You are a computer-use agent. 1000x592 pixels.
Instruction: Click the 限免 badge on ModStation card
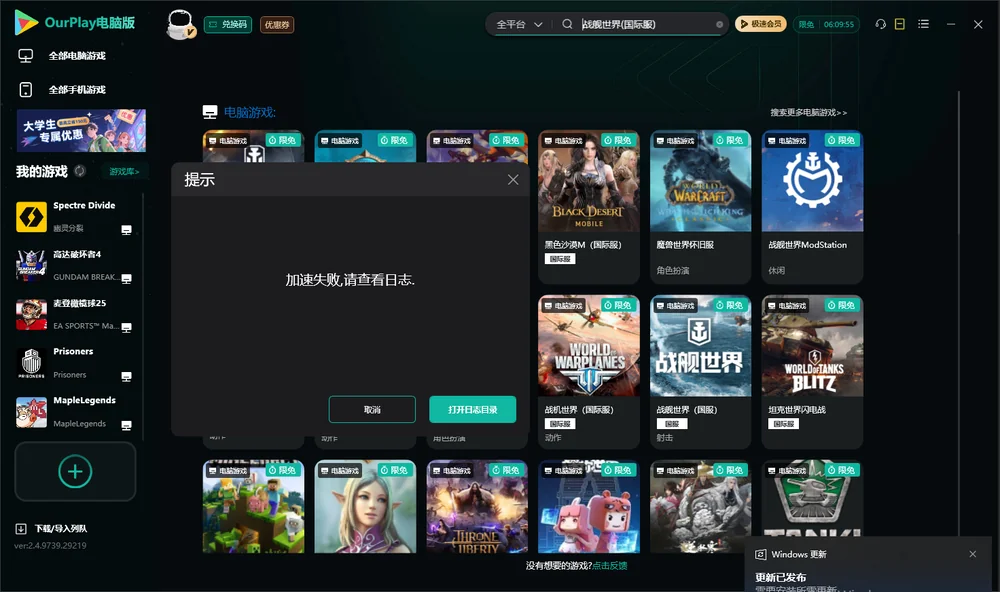[x=841, y=140]
